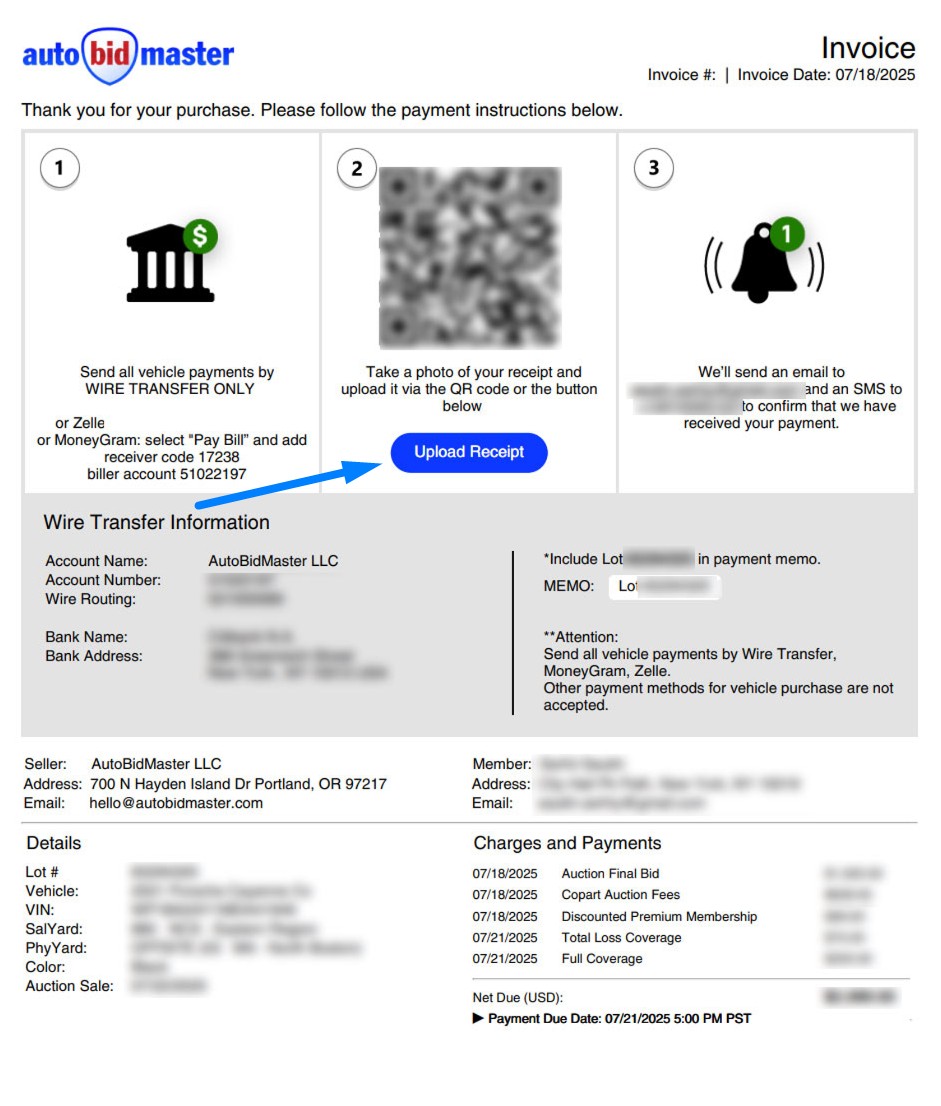Image resolution: width=941 pixels, height=1106 pixels.
Task: Click the Auction Final Bid row
Action: coord(610,874)
